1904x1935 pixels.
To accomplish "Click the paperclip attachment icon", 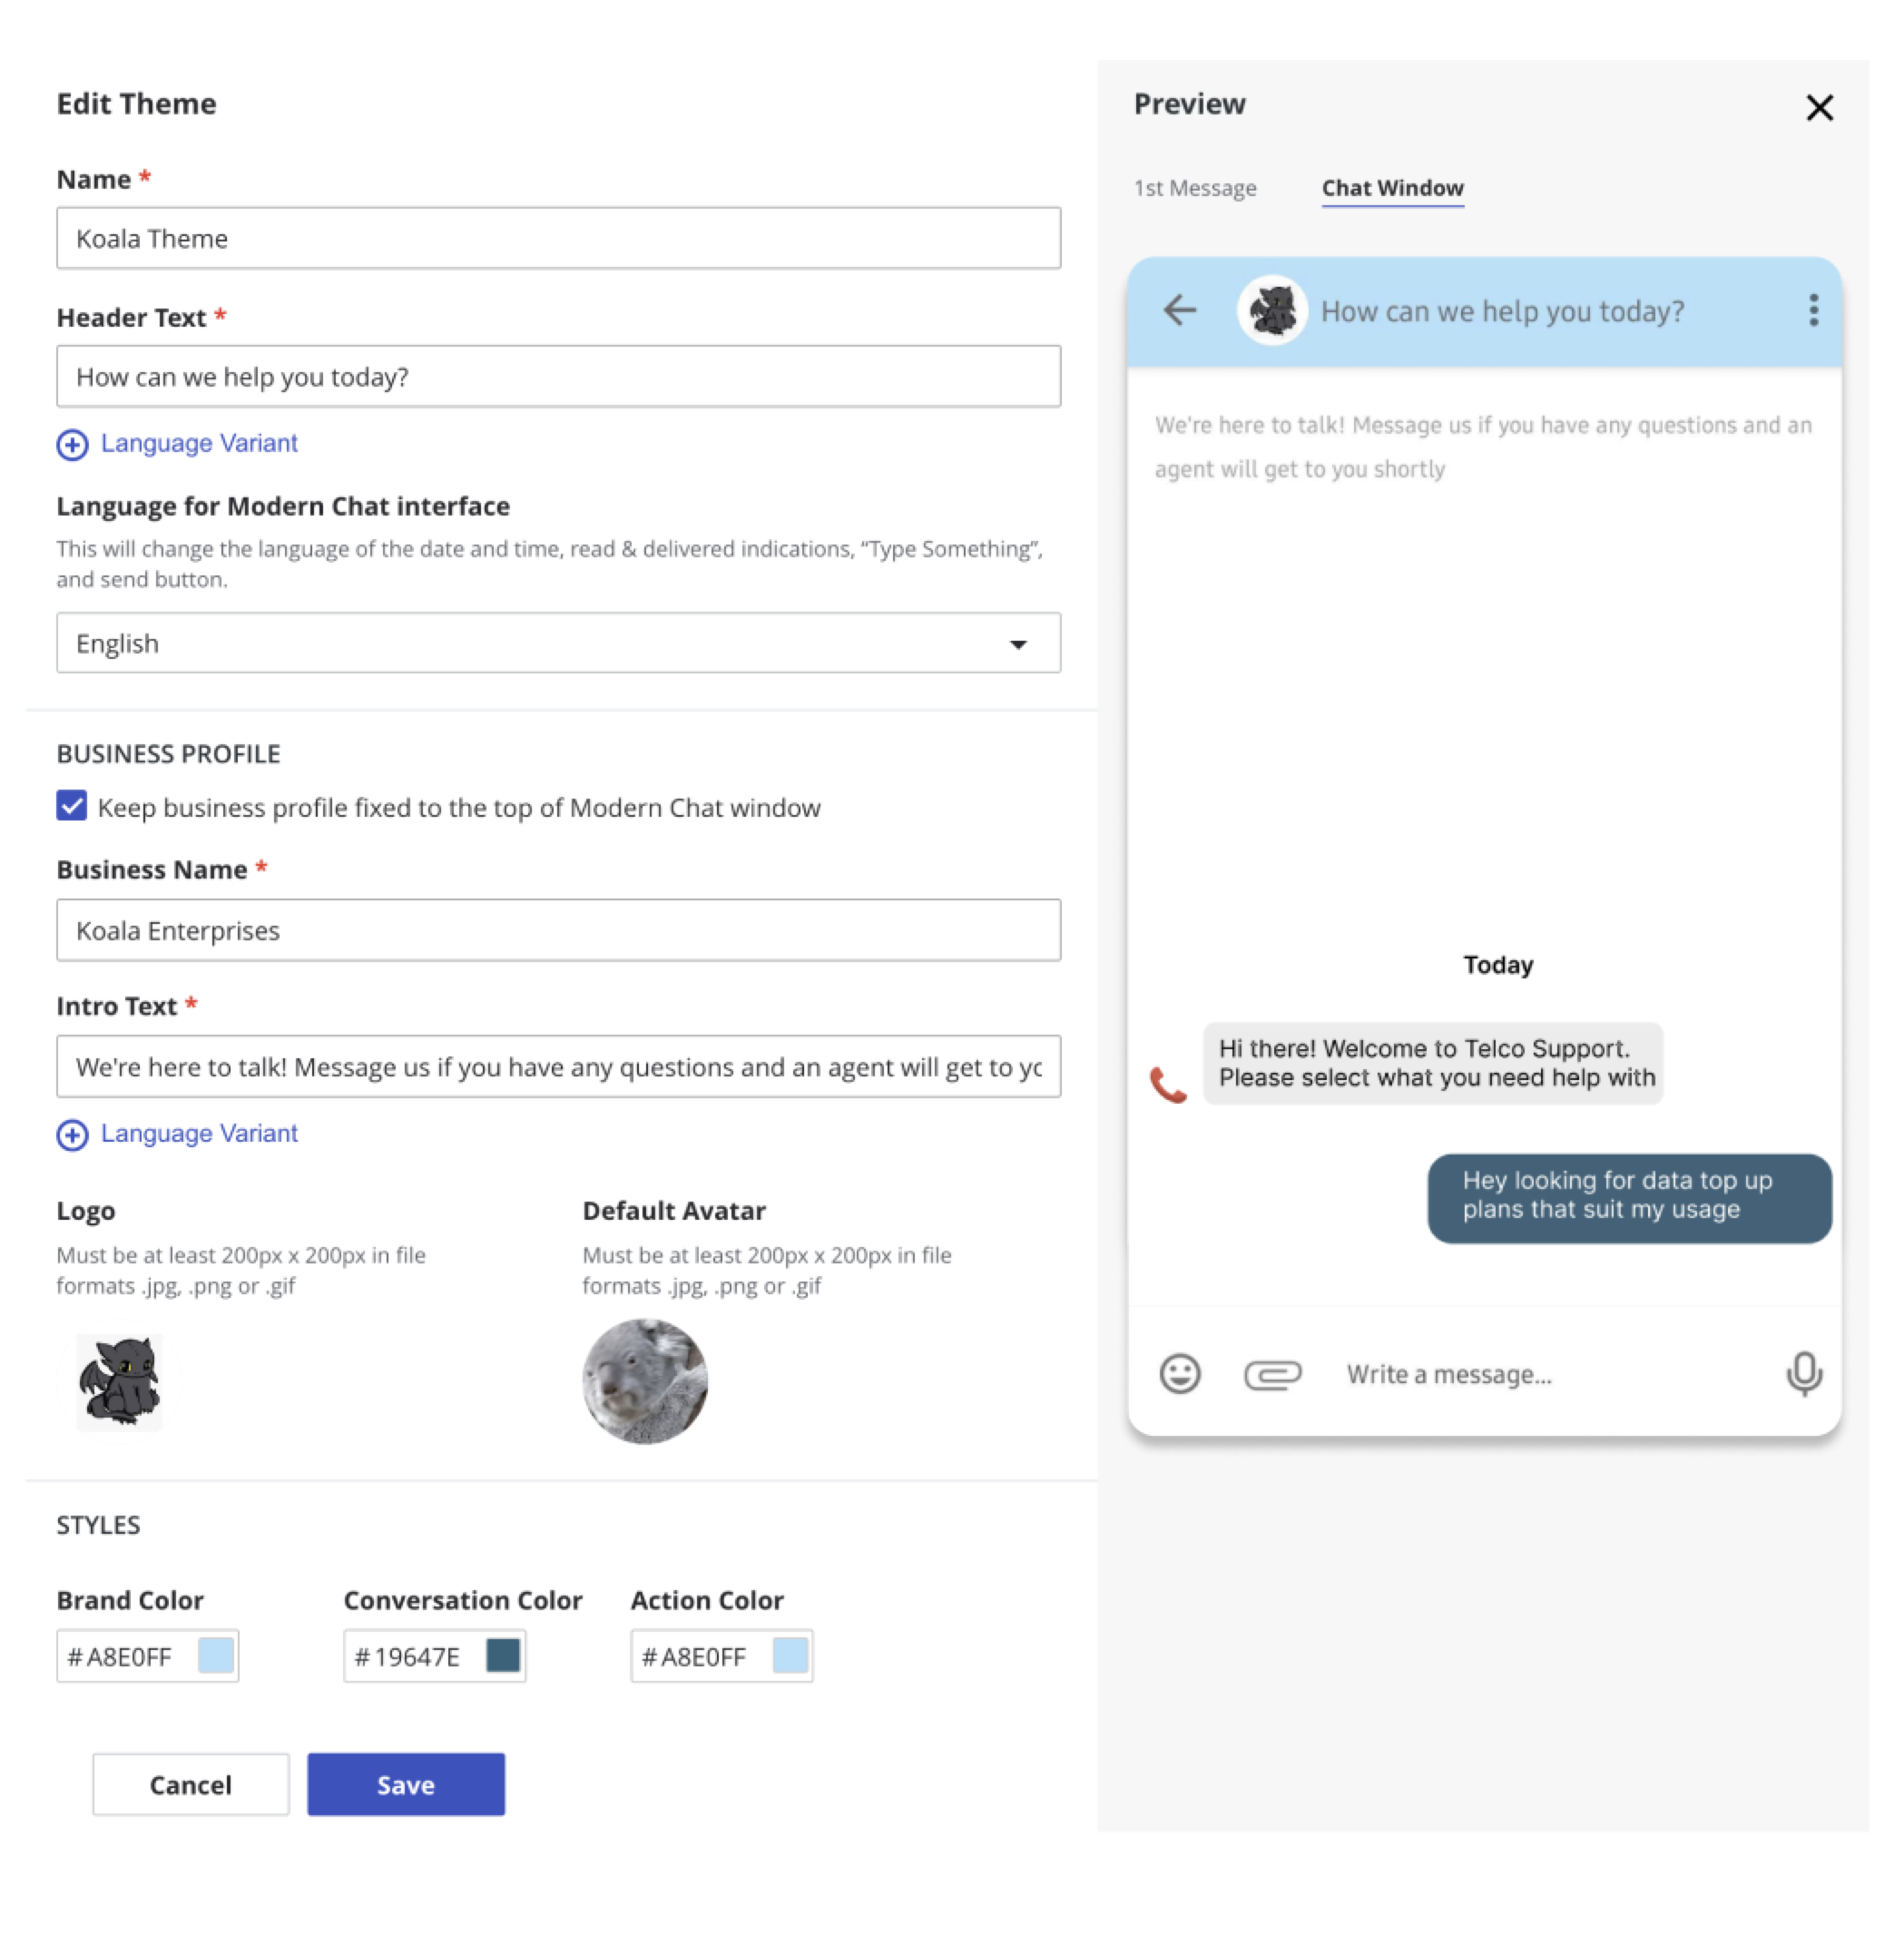I will pyautogui.click(x=1272, y=1375).
